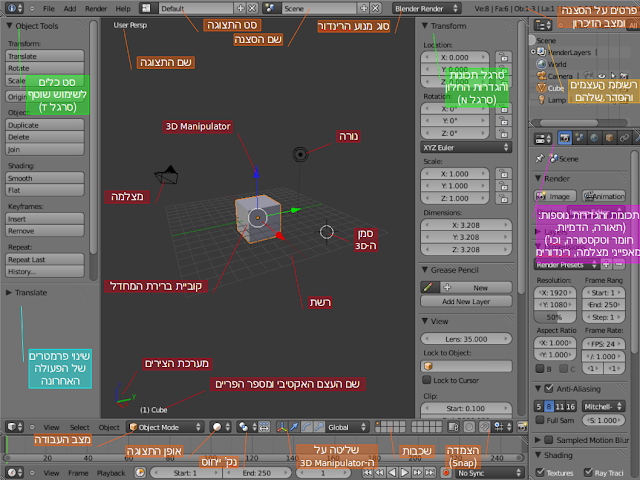Switch to the Object properties tab

point(609,138)
